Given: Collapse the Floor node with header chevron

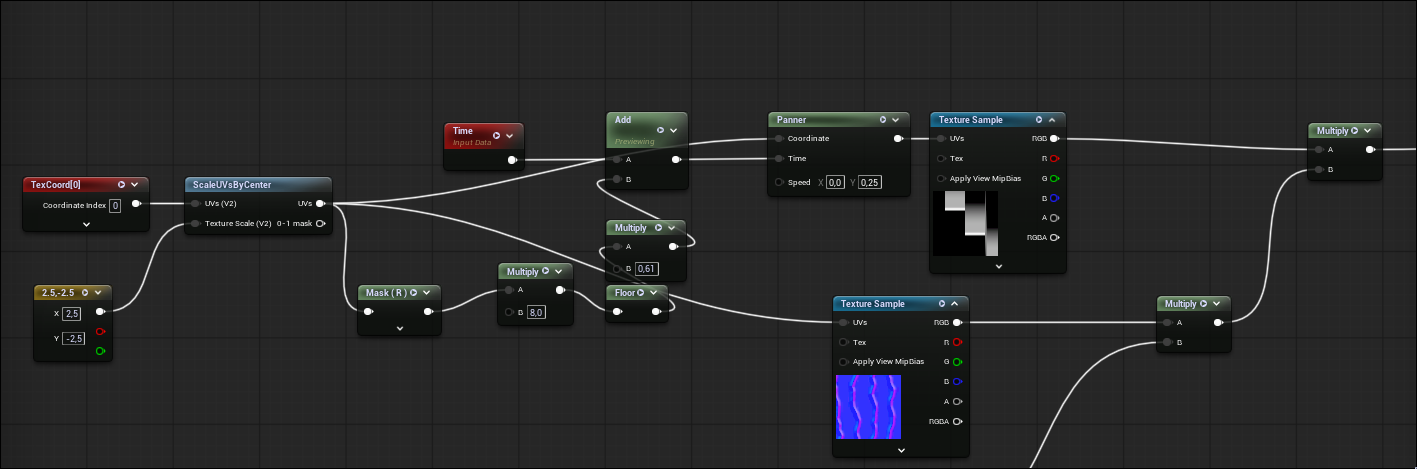Looking at the screenshot, I should [655, 292].
